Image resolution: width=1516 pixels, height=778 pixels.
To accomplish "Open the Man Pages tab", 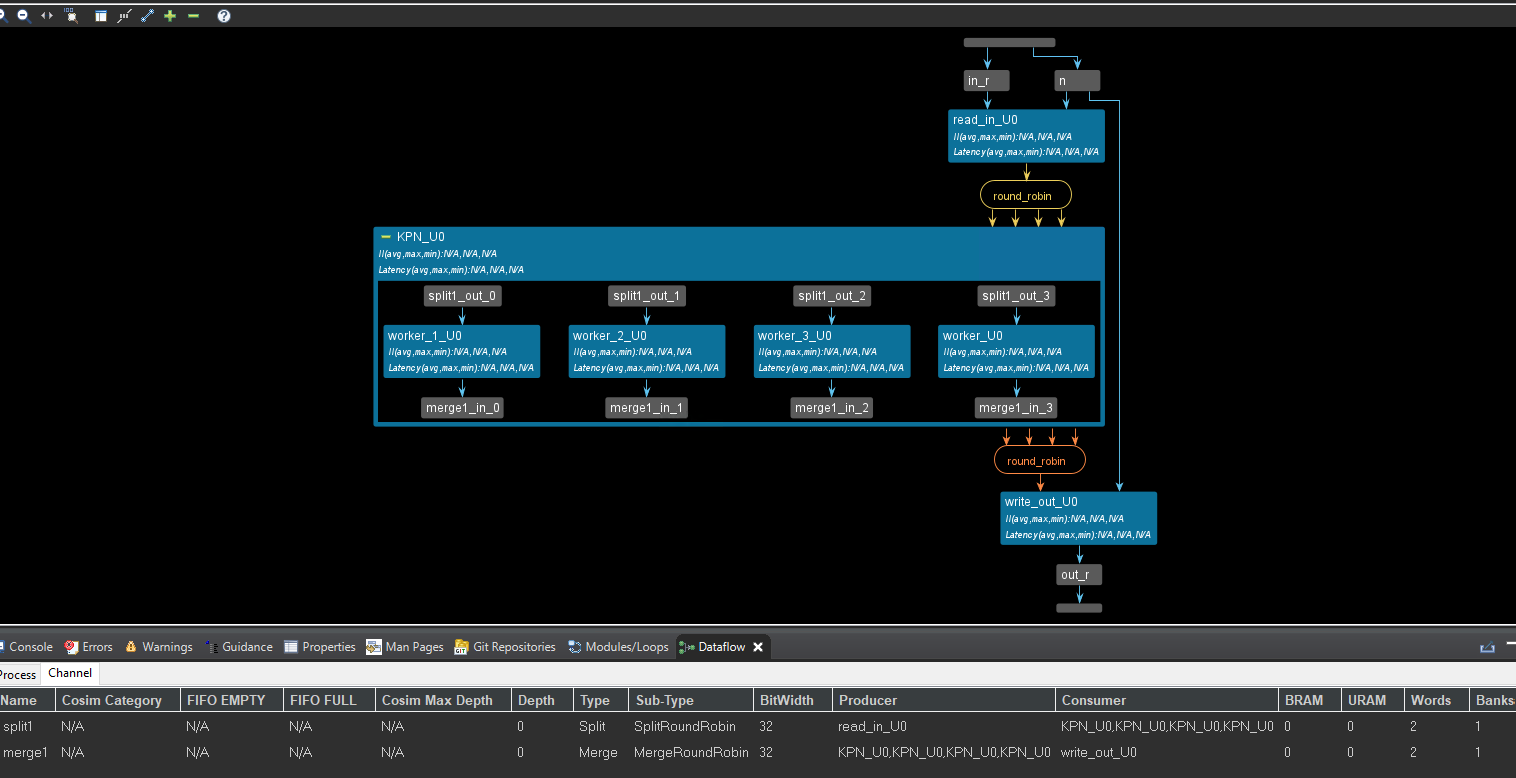I will coord(405,647).
